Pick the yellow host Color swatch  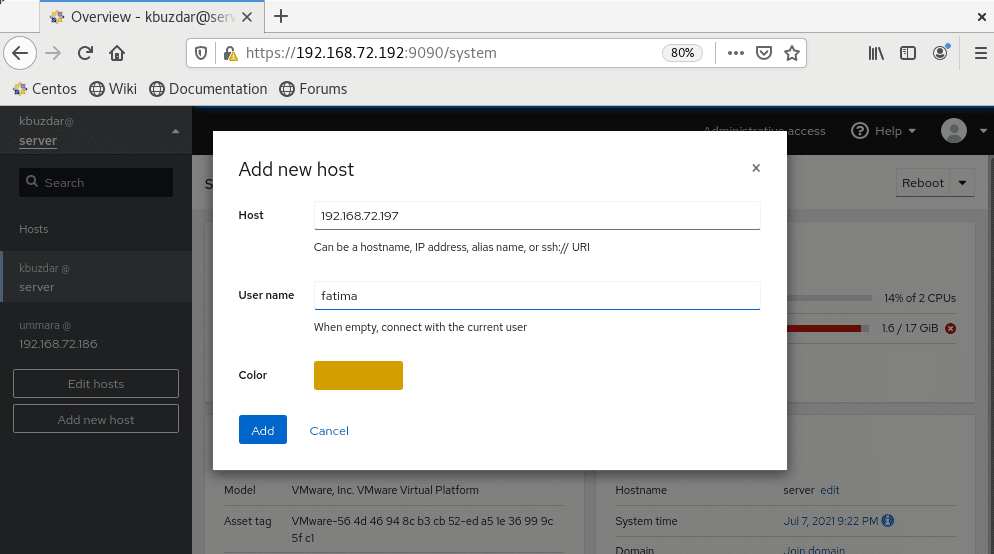[358, 375]
